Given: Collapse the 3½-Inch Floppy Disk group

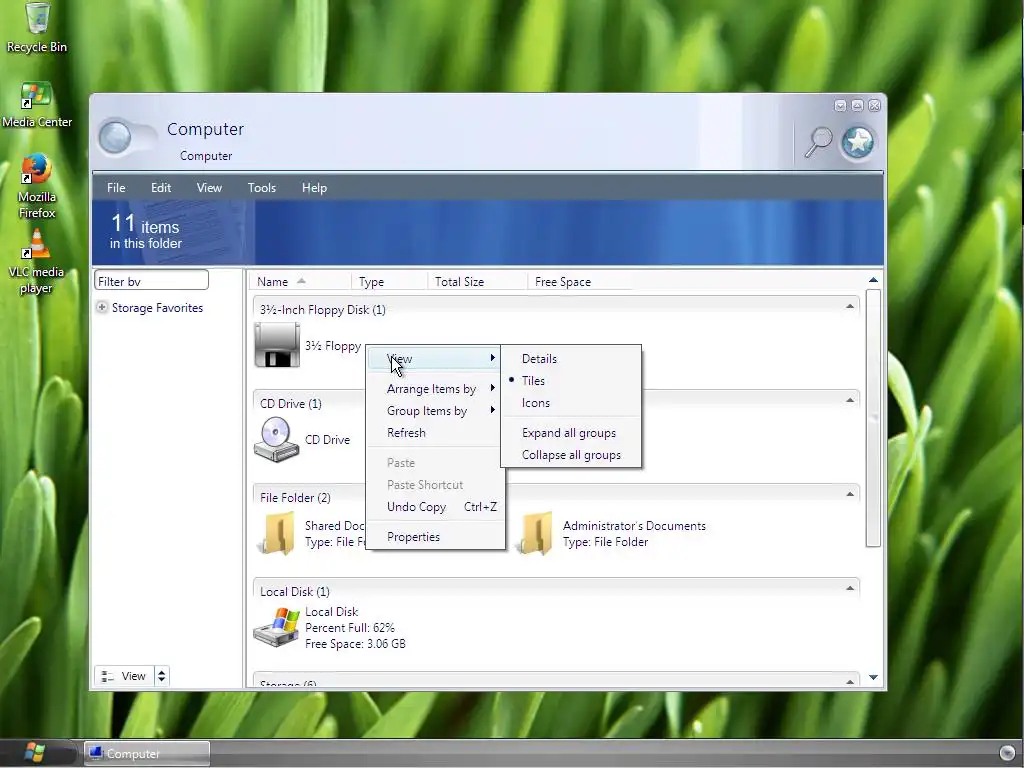Looking at the screenshot, I should (x=850, y=306).
